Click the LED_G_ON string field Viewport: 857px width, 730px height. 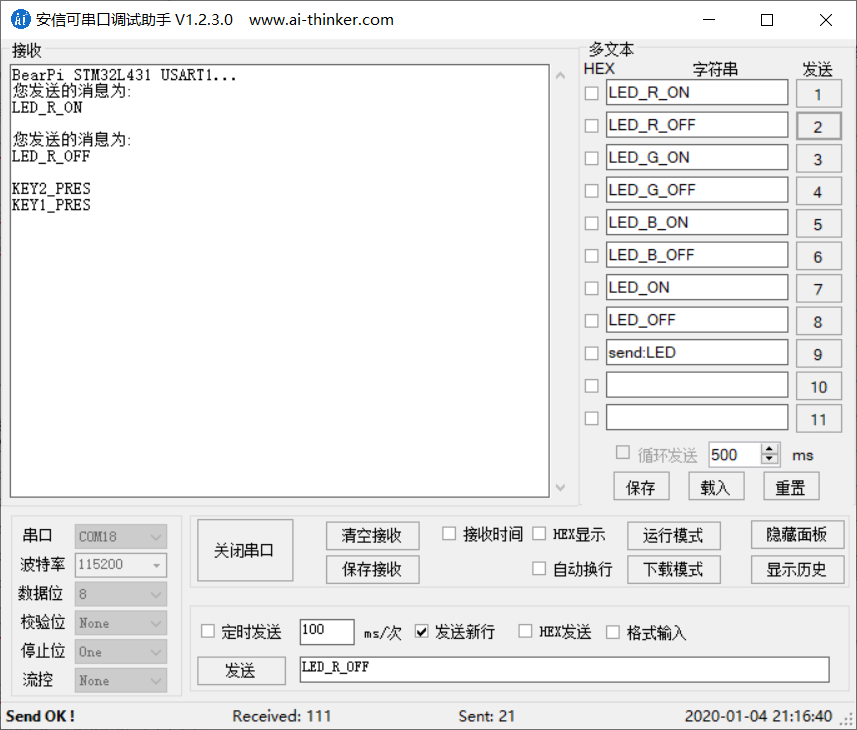pyautogui.click(x=697, y=157)
